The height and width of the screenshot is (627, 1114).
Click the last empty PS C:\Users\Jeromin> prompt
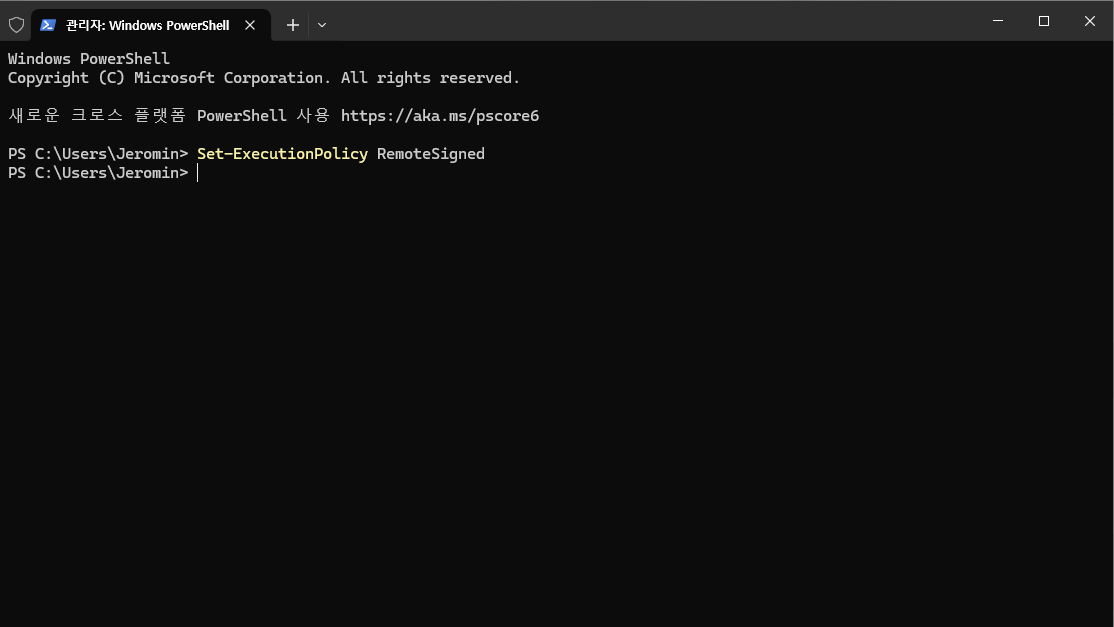tap(98, 173)
